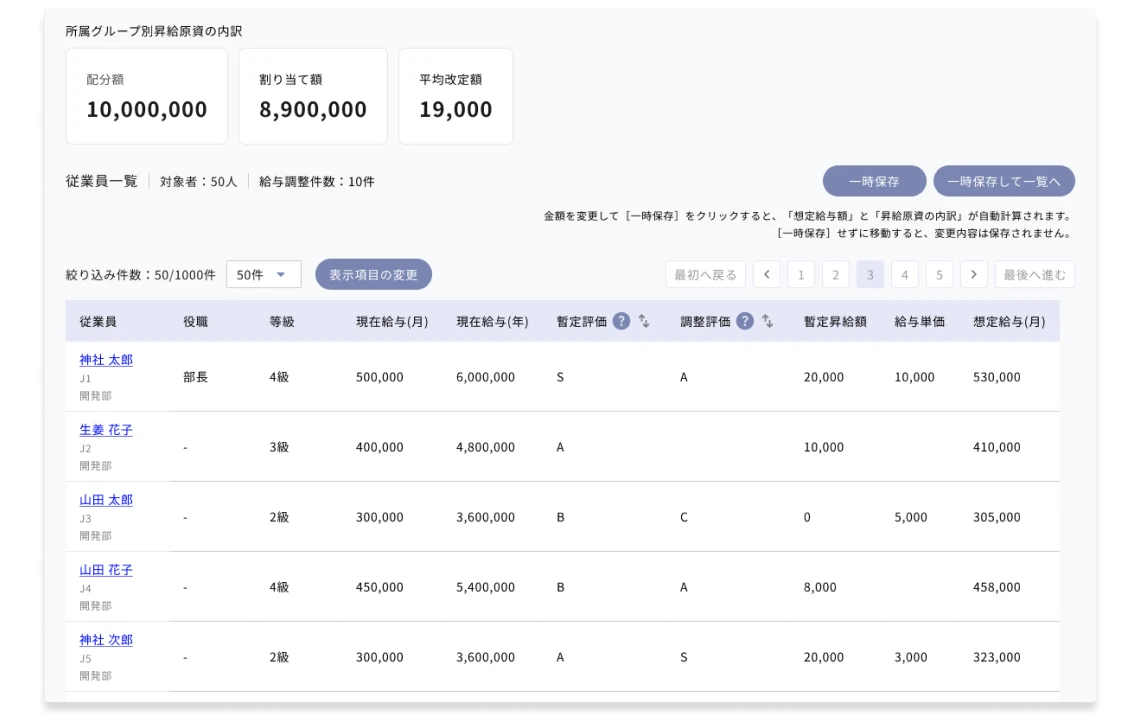
Task: Sort by 調整評価 column arrows
Action: [x=767, y=321]
